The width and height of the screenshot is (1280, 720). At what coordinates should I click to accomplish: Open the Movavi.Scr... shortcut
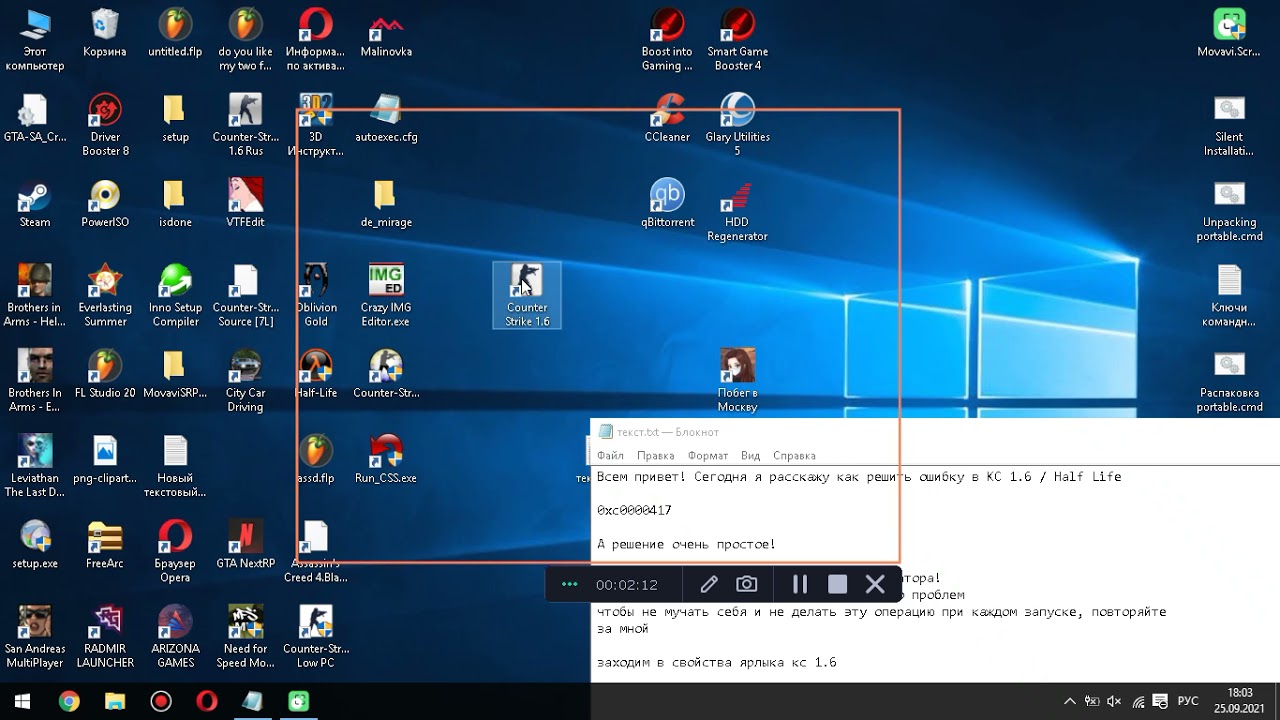tap(1229, 34)
